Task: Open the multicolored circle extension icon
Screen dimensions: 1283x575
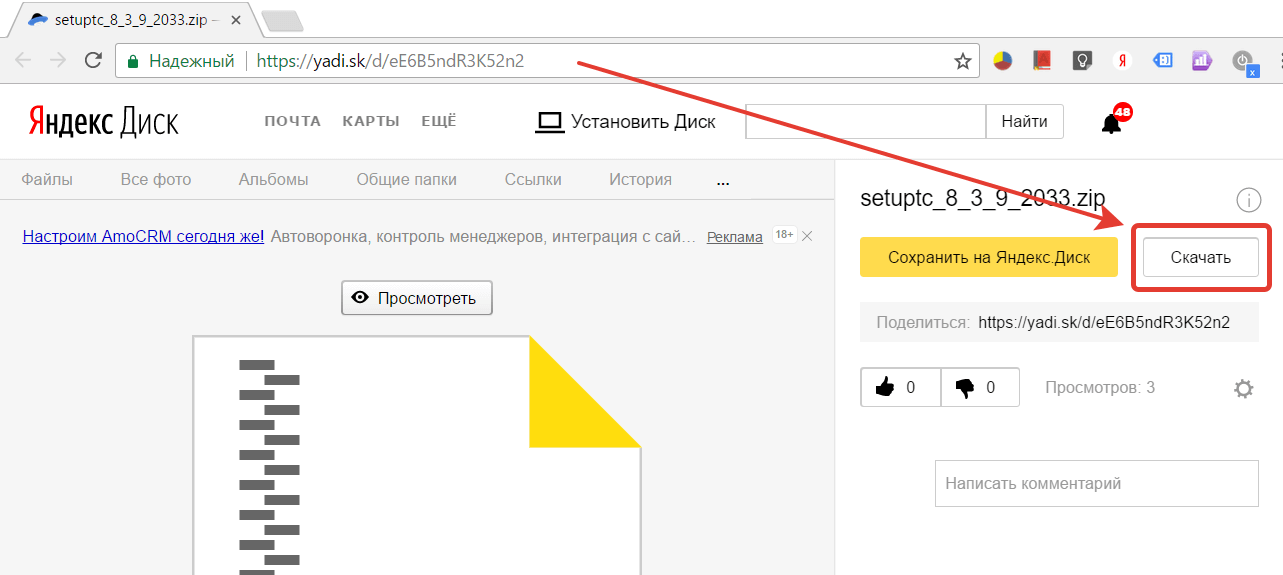Action: pos(1002,61)
